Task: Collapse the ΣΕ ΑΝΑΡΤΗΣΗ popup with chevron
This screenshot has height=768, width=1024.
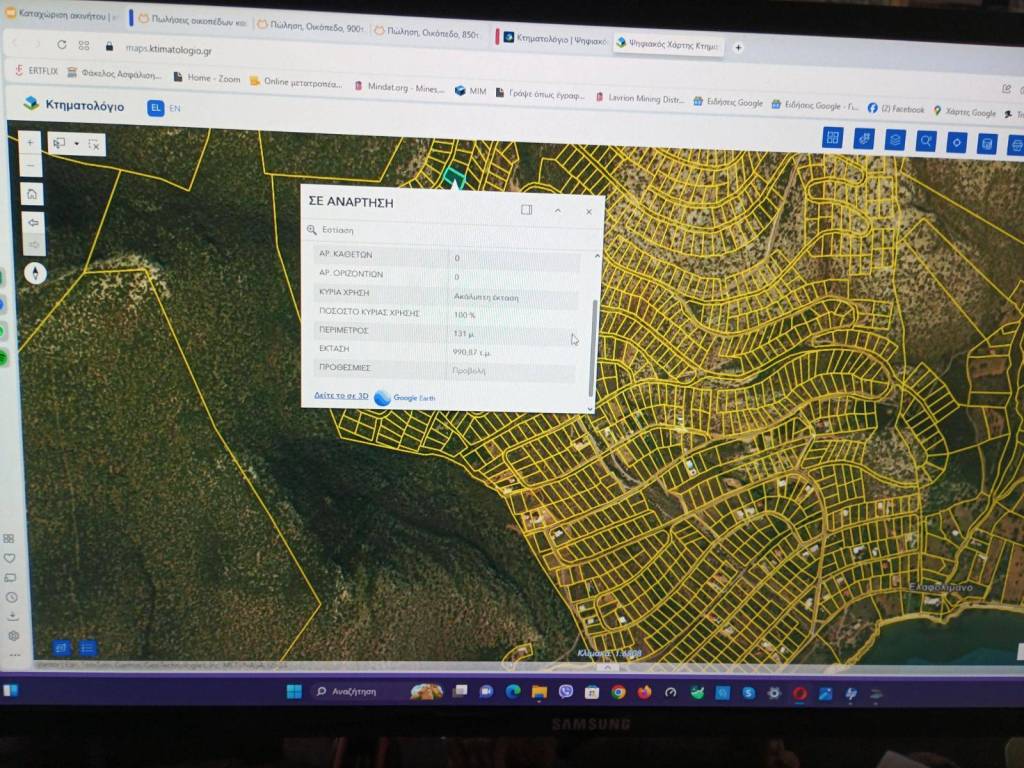Action: [558, 210]
